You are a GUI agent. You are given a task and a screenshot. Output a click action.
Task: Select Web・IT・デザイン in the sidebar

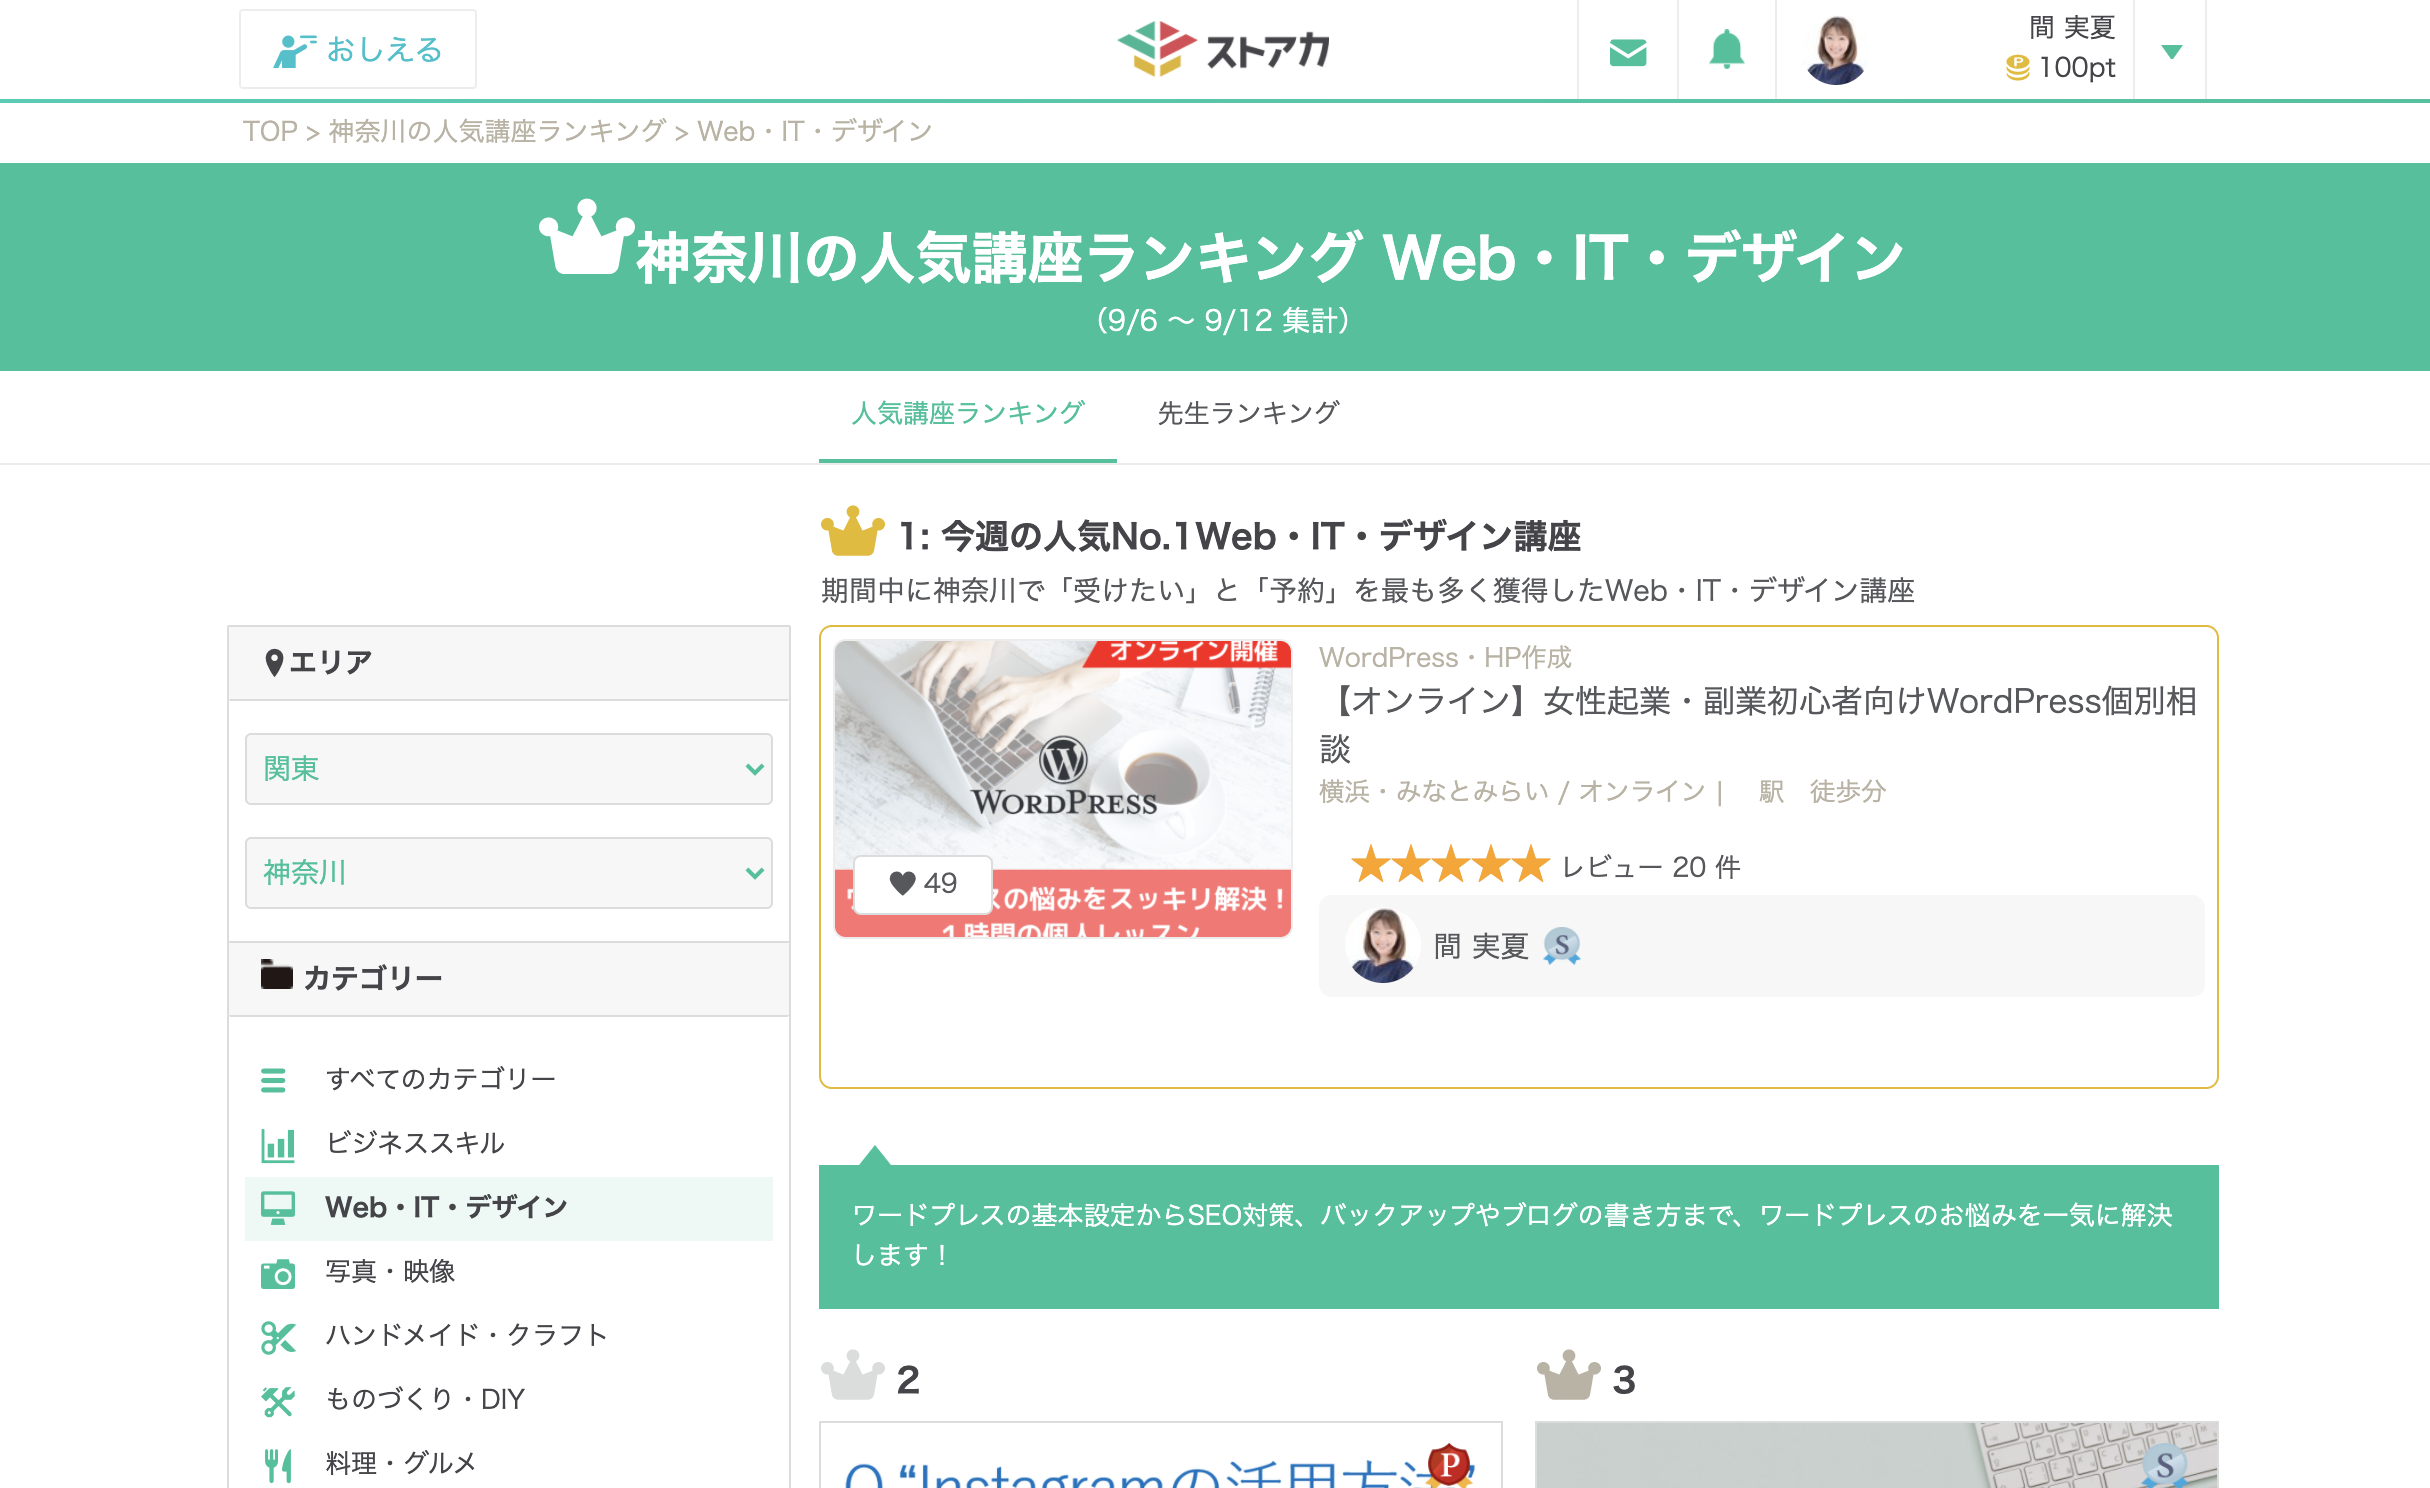[509, 1208]
